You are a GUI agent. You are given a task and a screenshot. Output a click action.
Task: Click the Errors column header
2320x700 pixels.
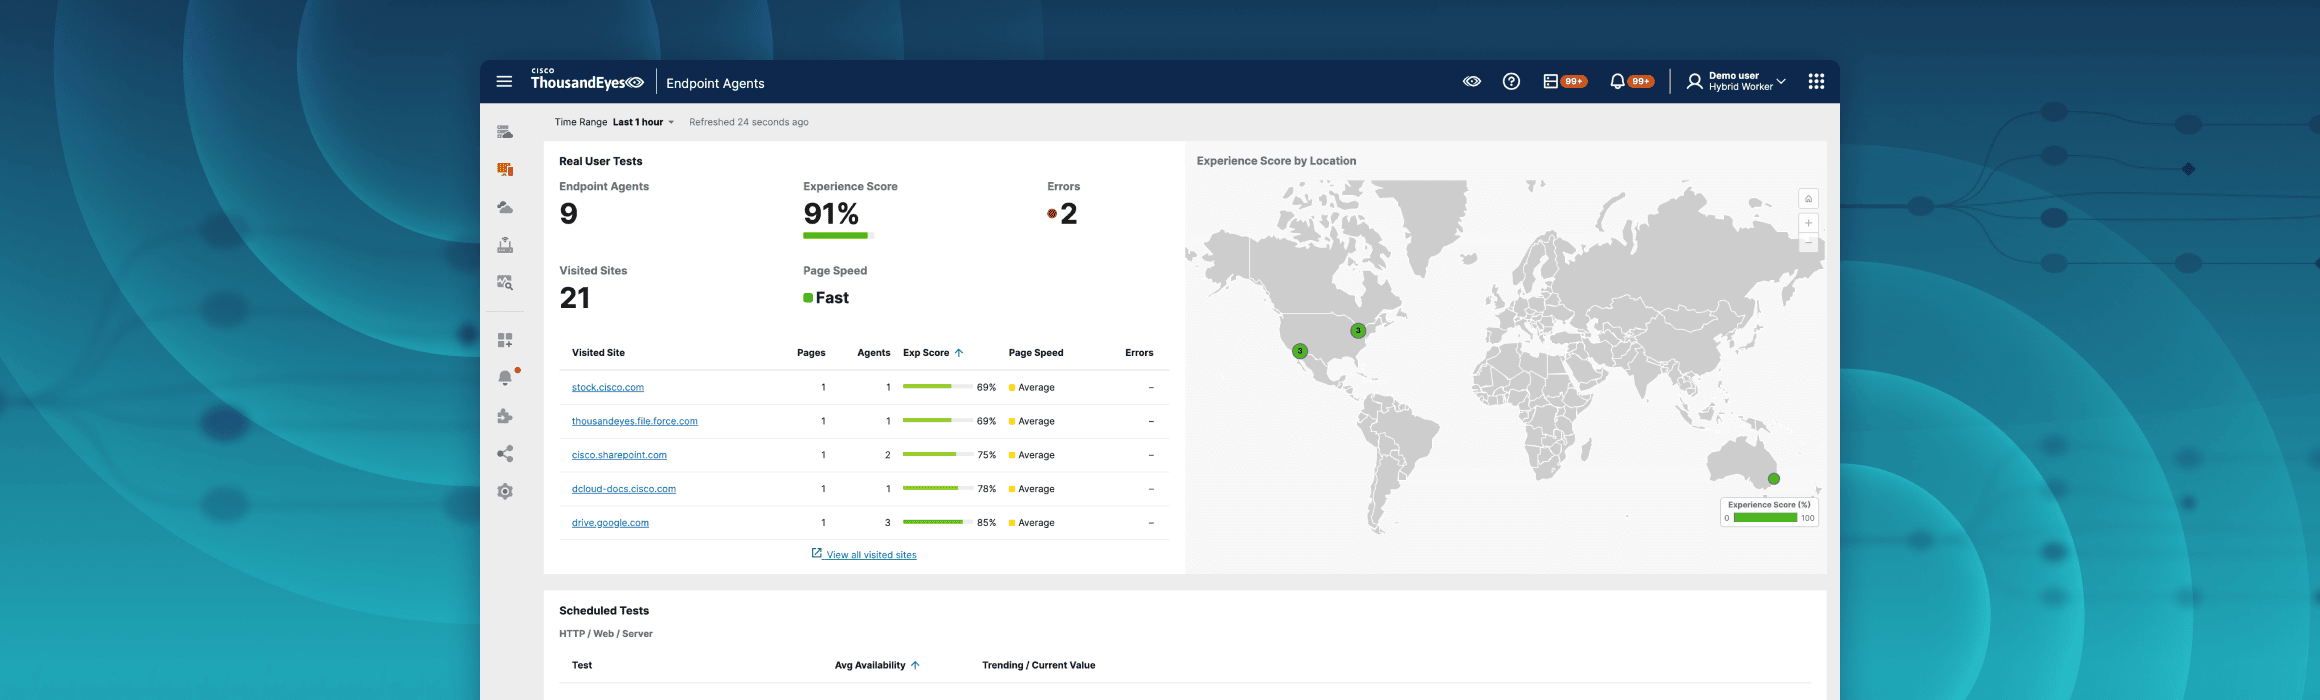[x=1139, y=353]
